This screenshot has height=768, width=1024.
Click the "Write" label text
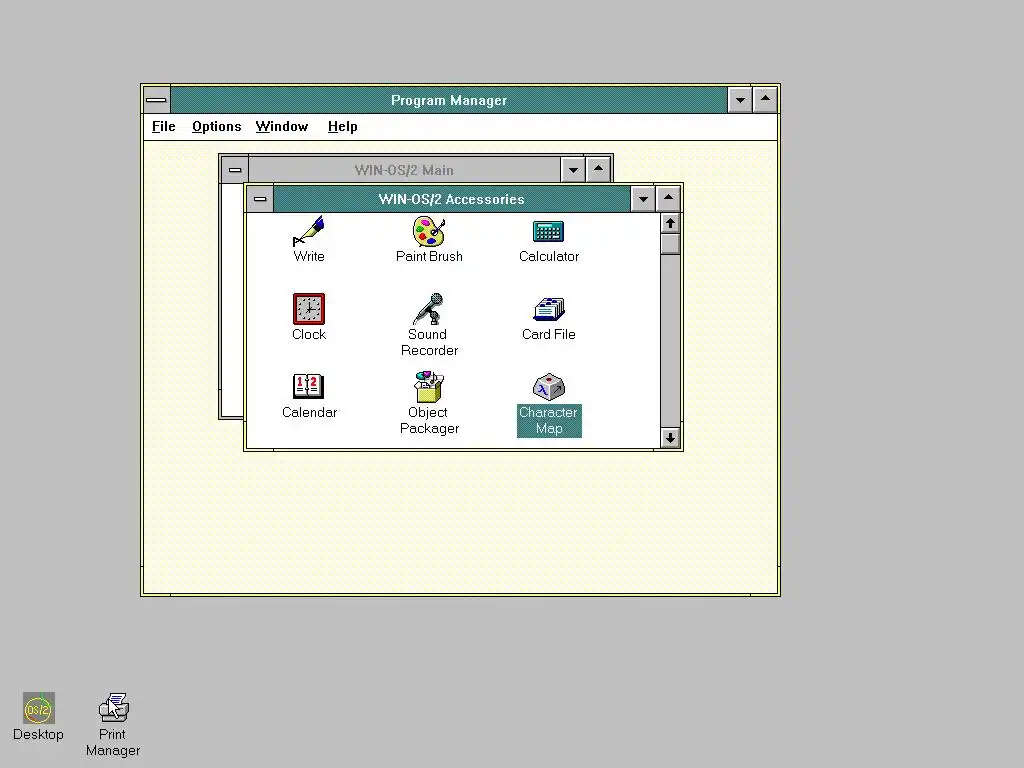click(309, 256)
